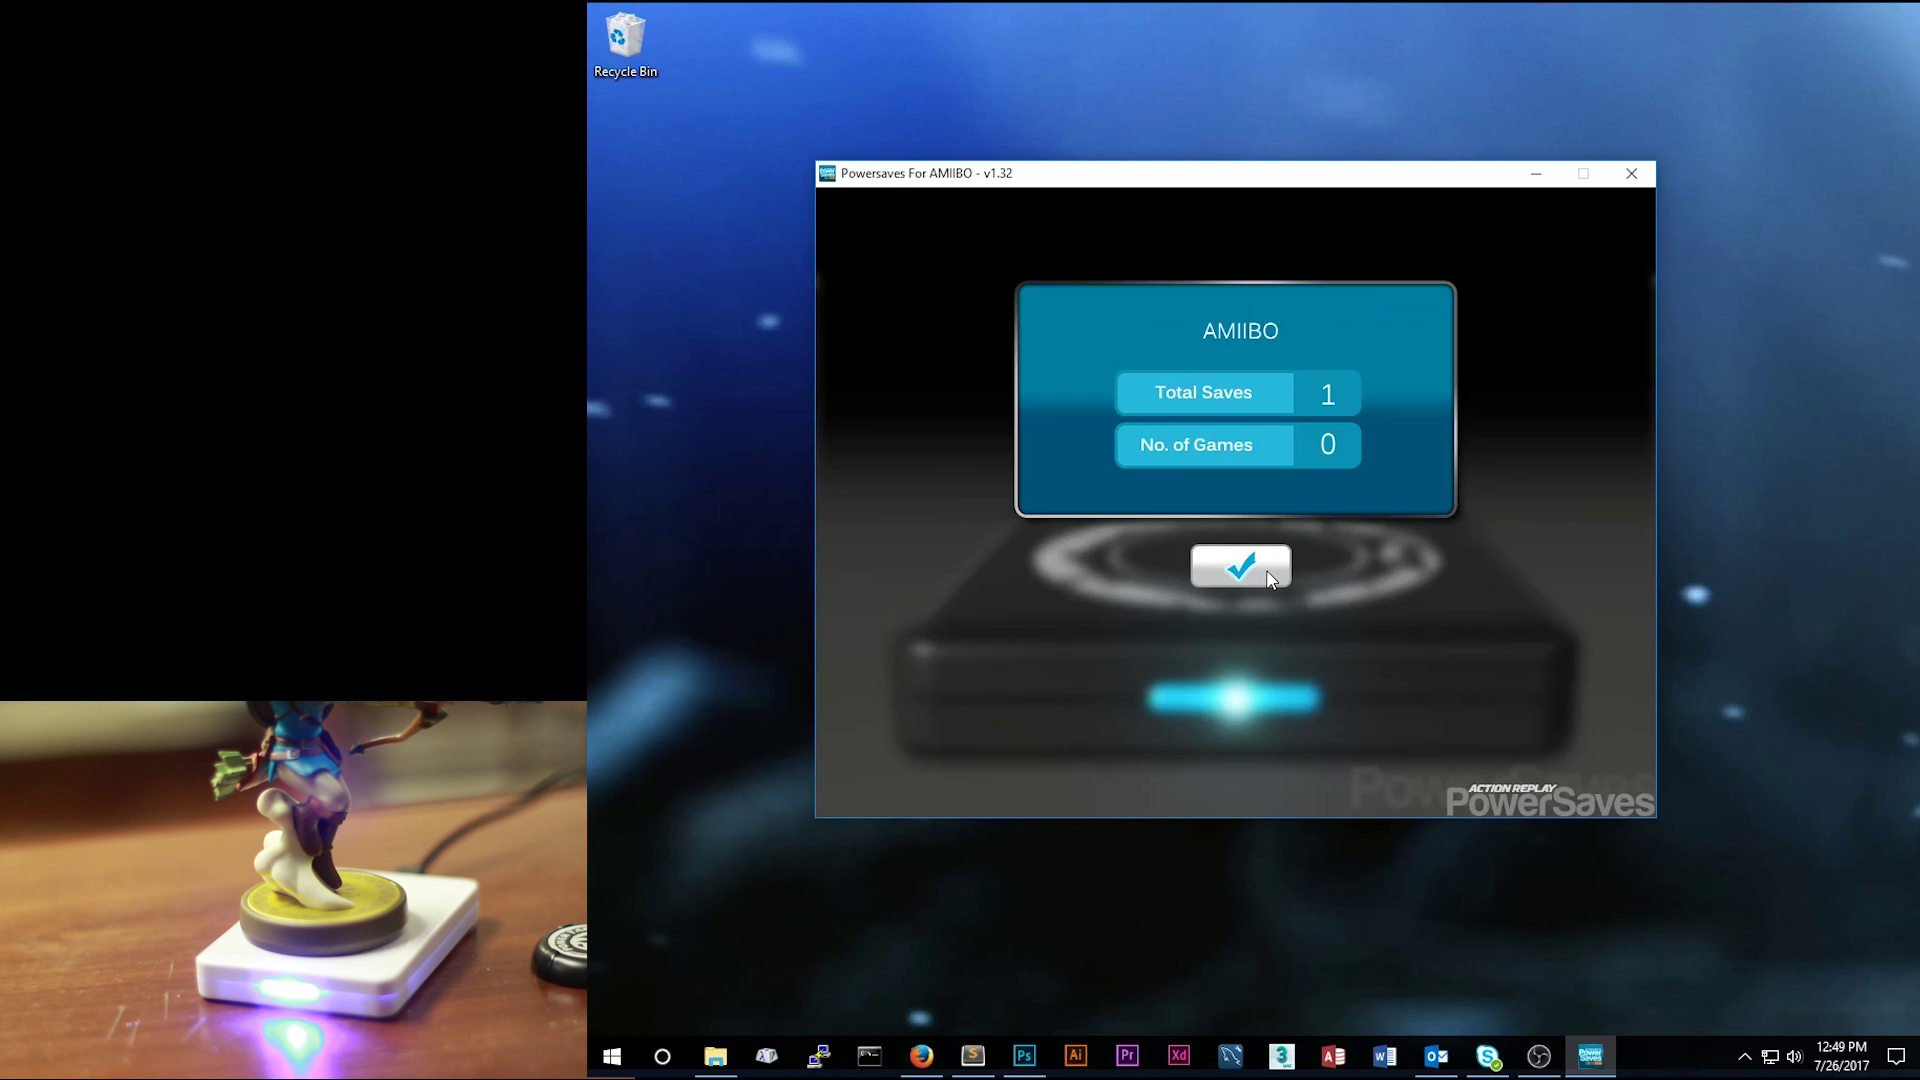This screenshot has width=1920, height=1080.
Task: Open Outlook from the taskbar
Action: click(x=1436, y=1056)
